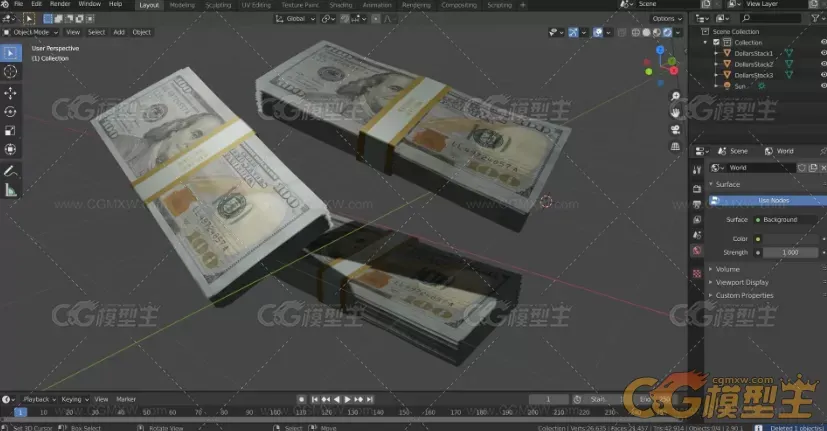Switch to solid viewport shading
The height and width of the screenshot is (431, 827).
(646, 33)
